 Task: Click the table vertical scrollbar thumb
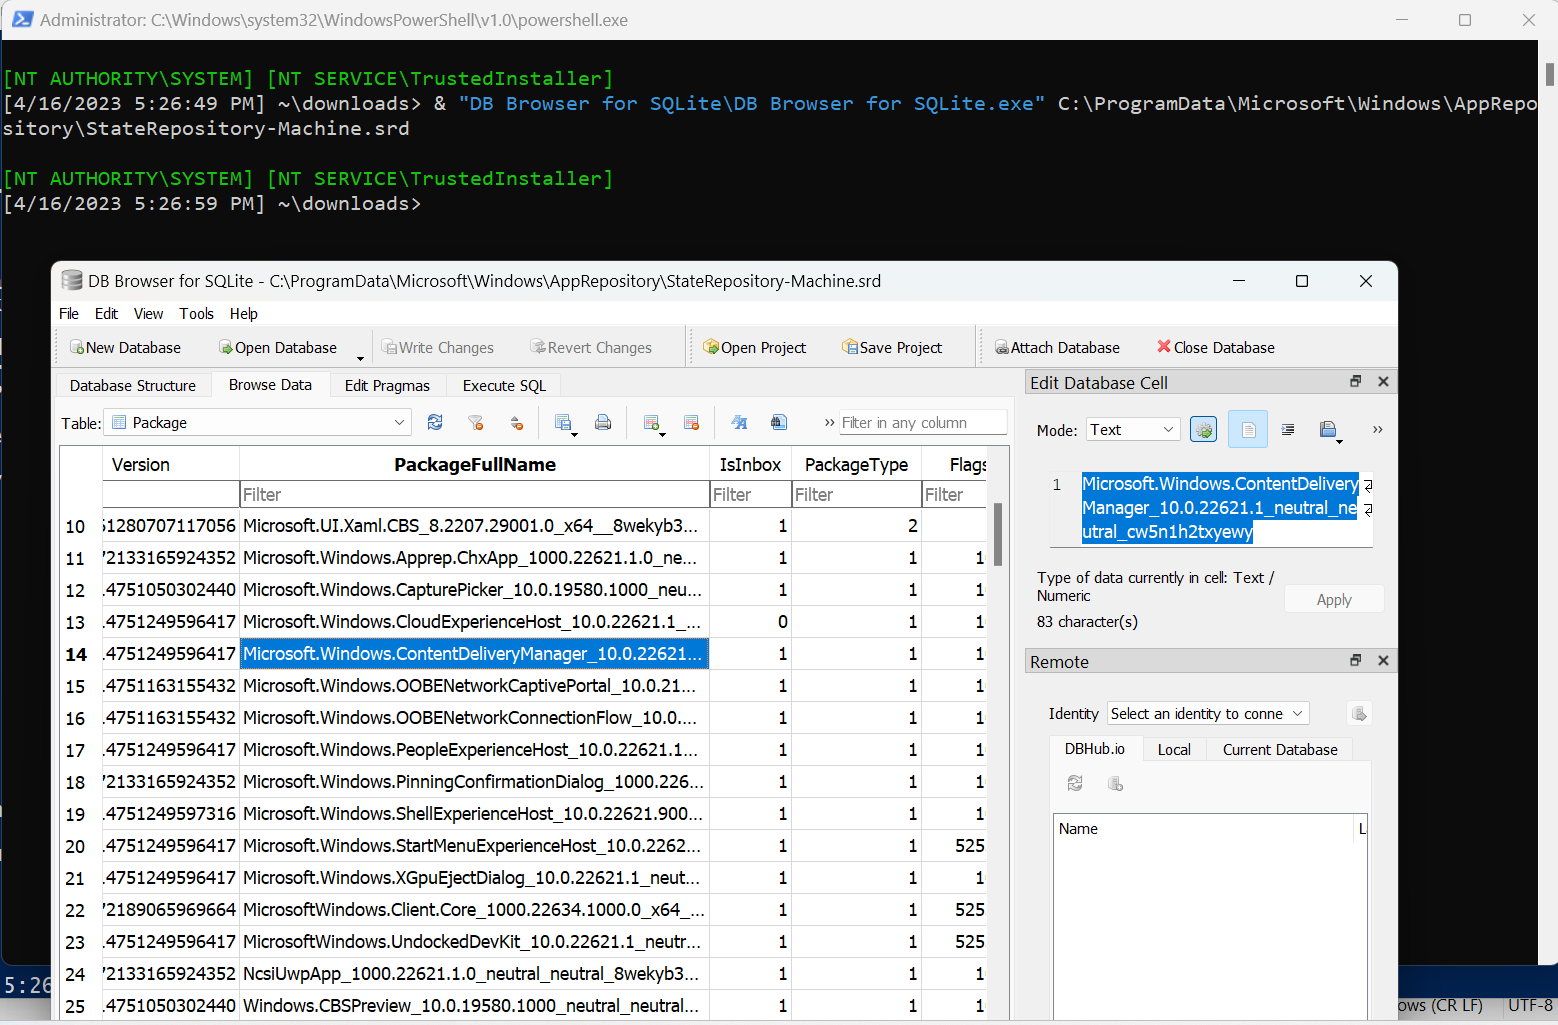coord(997,534)
